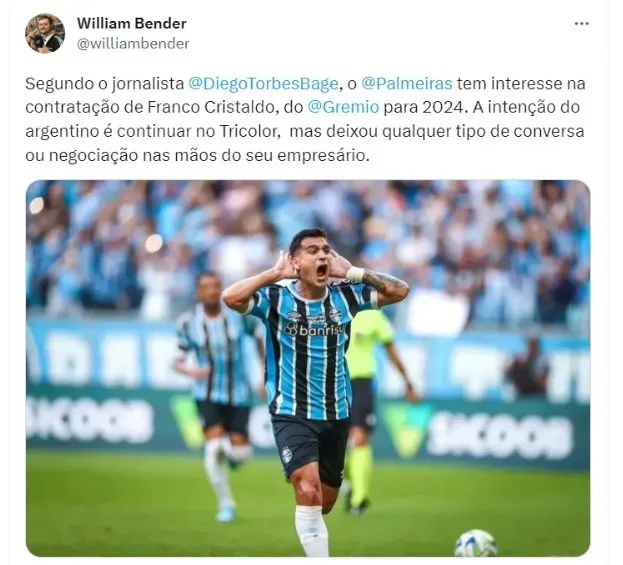Image resolution: width=623 pixels, height=565 pixels.
Task: Click the last line mentioning empresário
Action: pos(197,155)
